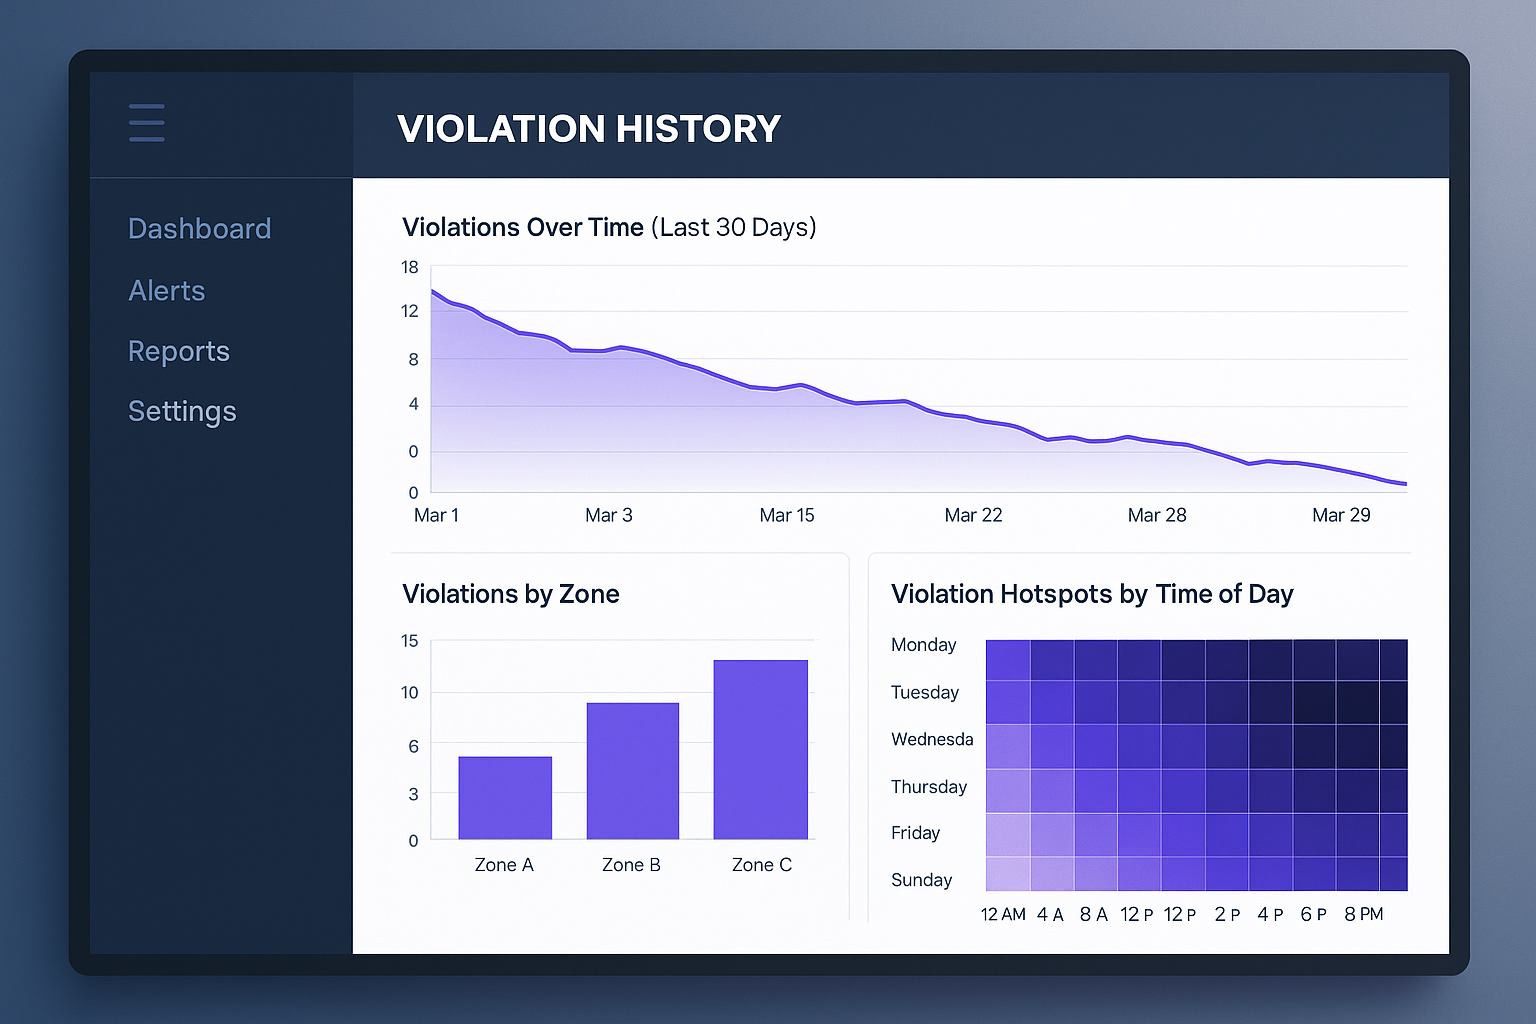The image size is (1536, 1024).
Task: Open the hamburger navigation menu
Action: click(146, 122)
